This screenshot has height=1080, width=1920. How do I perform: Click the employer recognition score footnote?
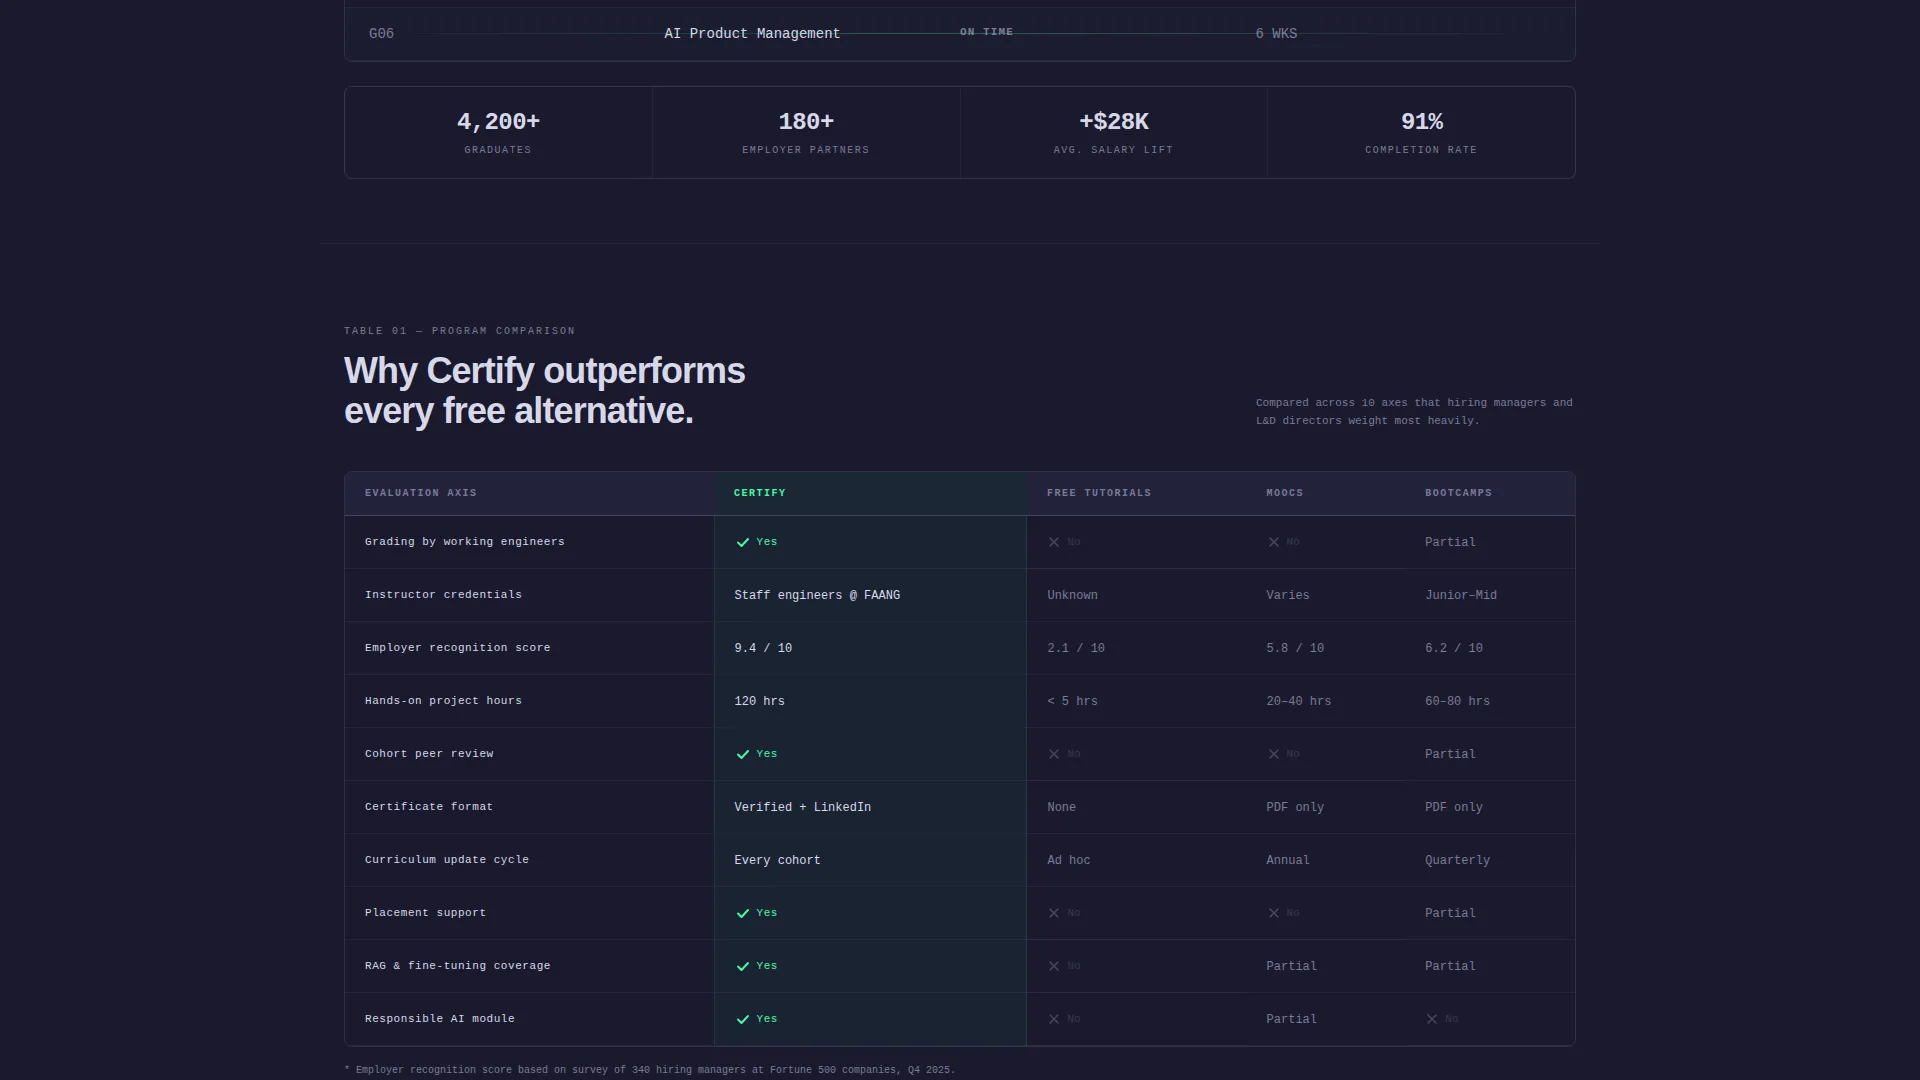click(x=650, y=1070)
